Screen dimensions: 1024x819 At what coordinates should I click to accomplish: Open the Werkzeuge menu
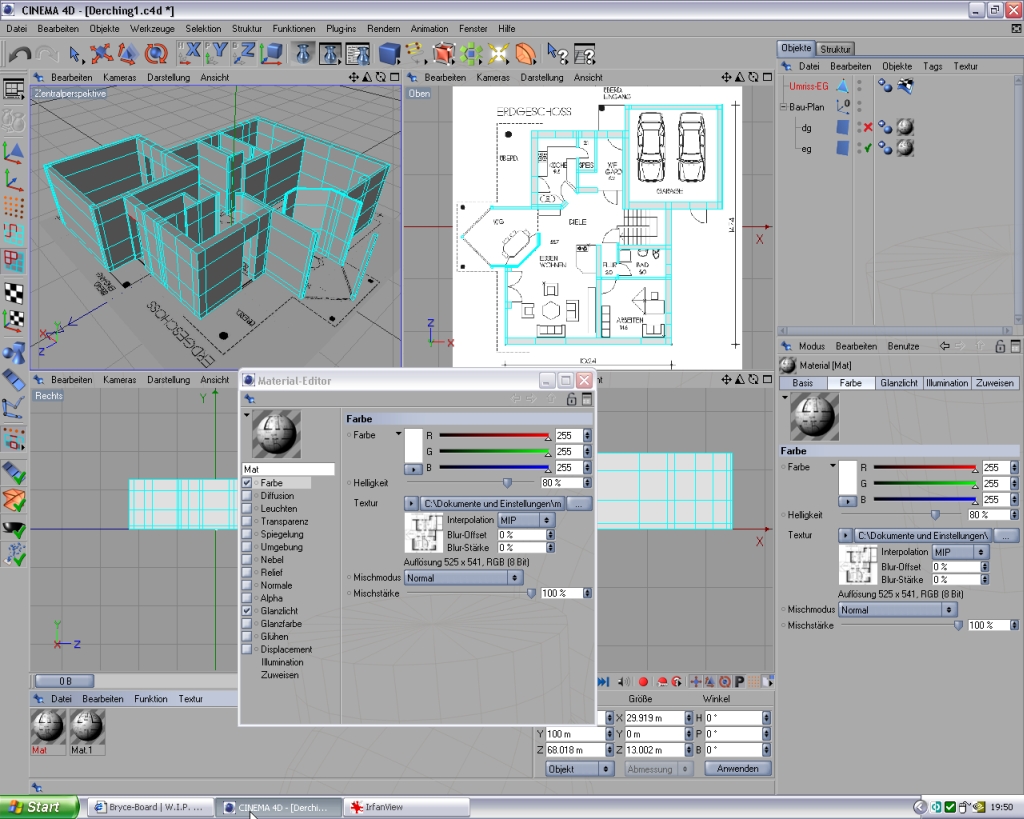(152, 29)
